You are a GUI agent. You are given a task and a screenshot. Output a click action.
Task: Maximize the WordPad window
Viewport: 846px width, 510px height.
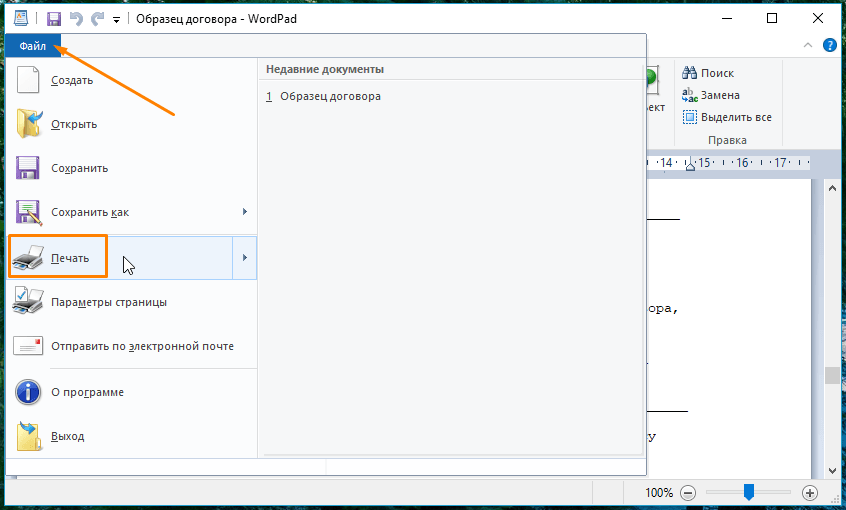click(772, 18)
